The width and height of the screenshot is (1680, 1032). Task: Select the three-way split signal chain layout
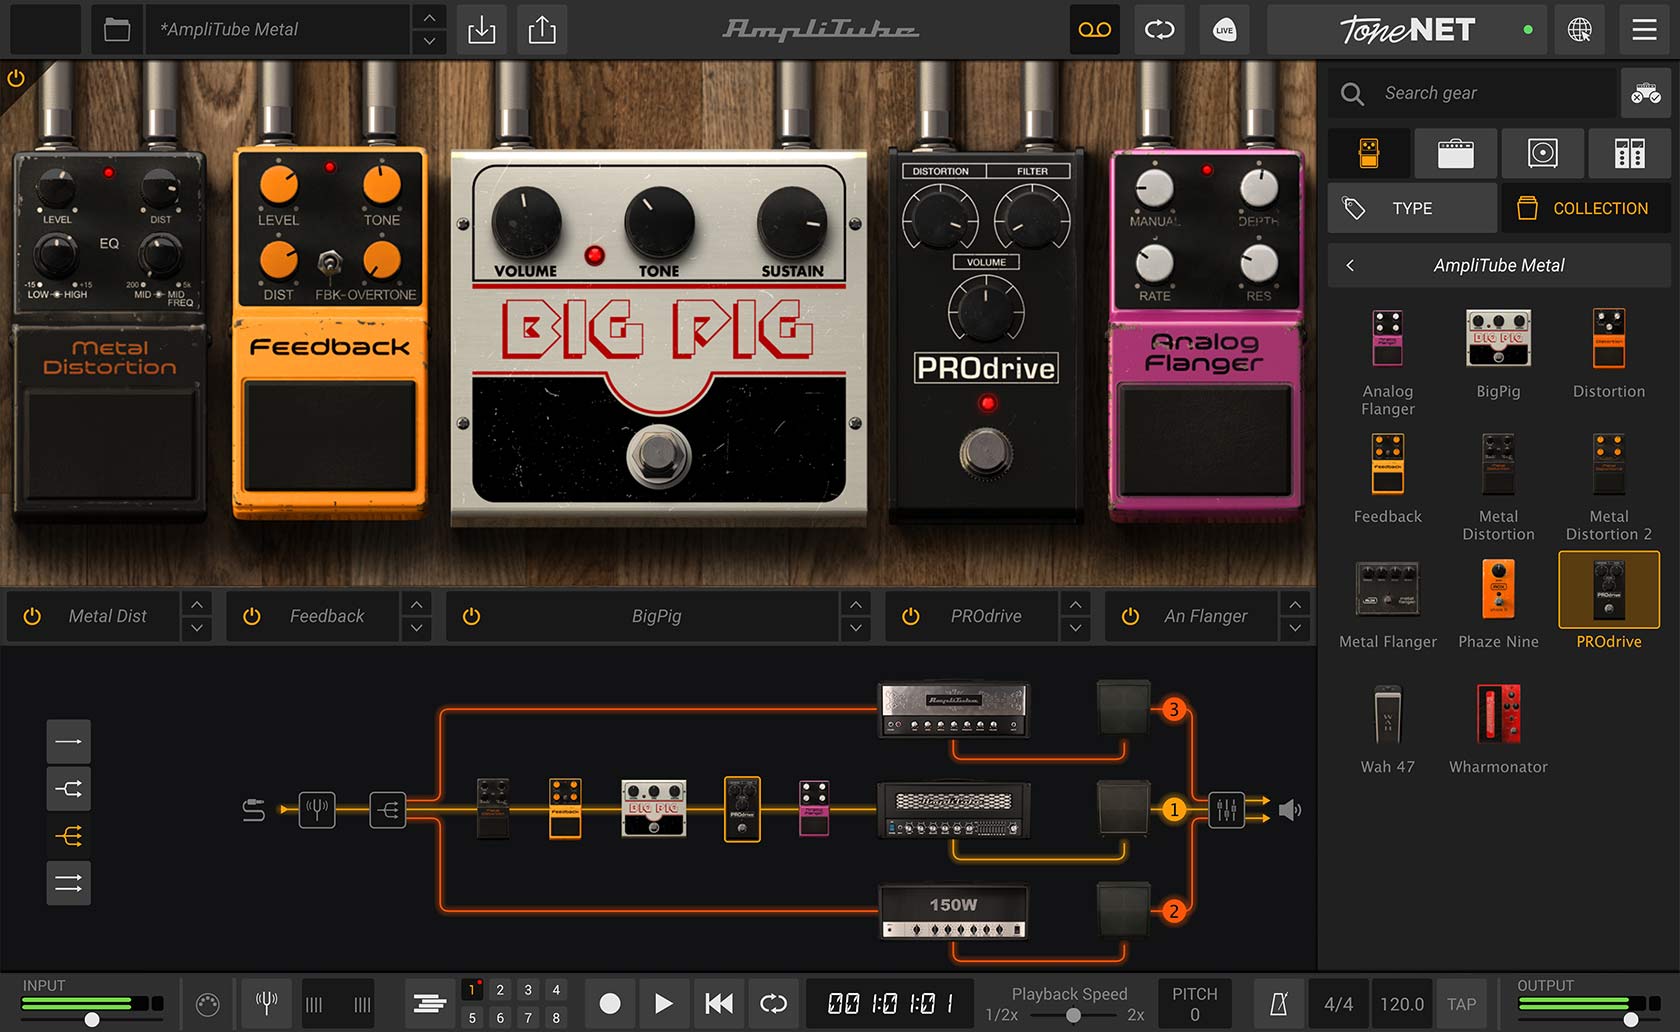click(x=69, y=835)
